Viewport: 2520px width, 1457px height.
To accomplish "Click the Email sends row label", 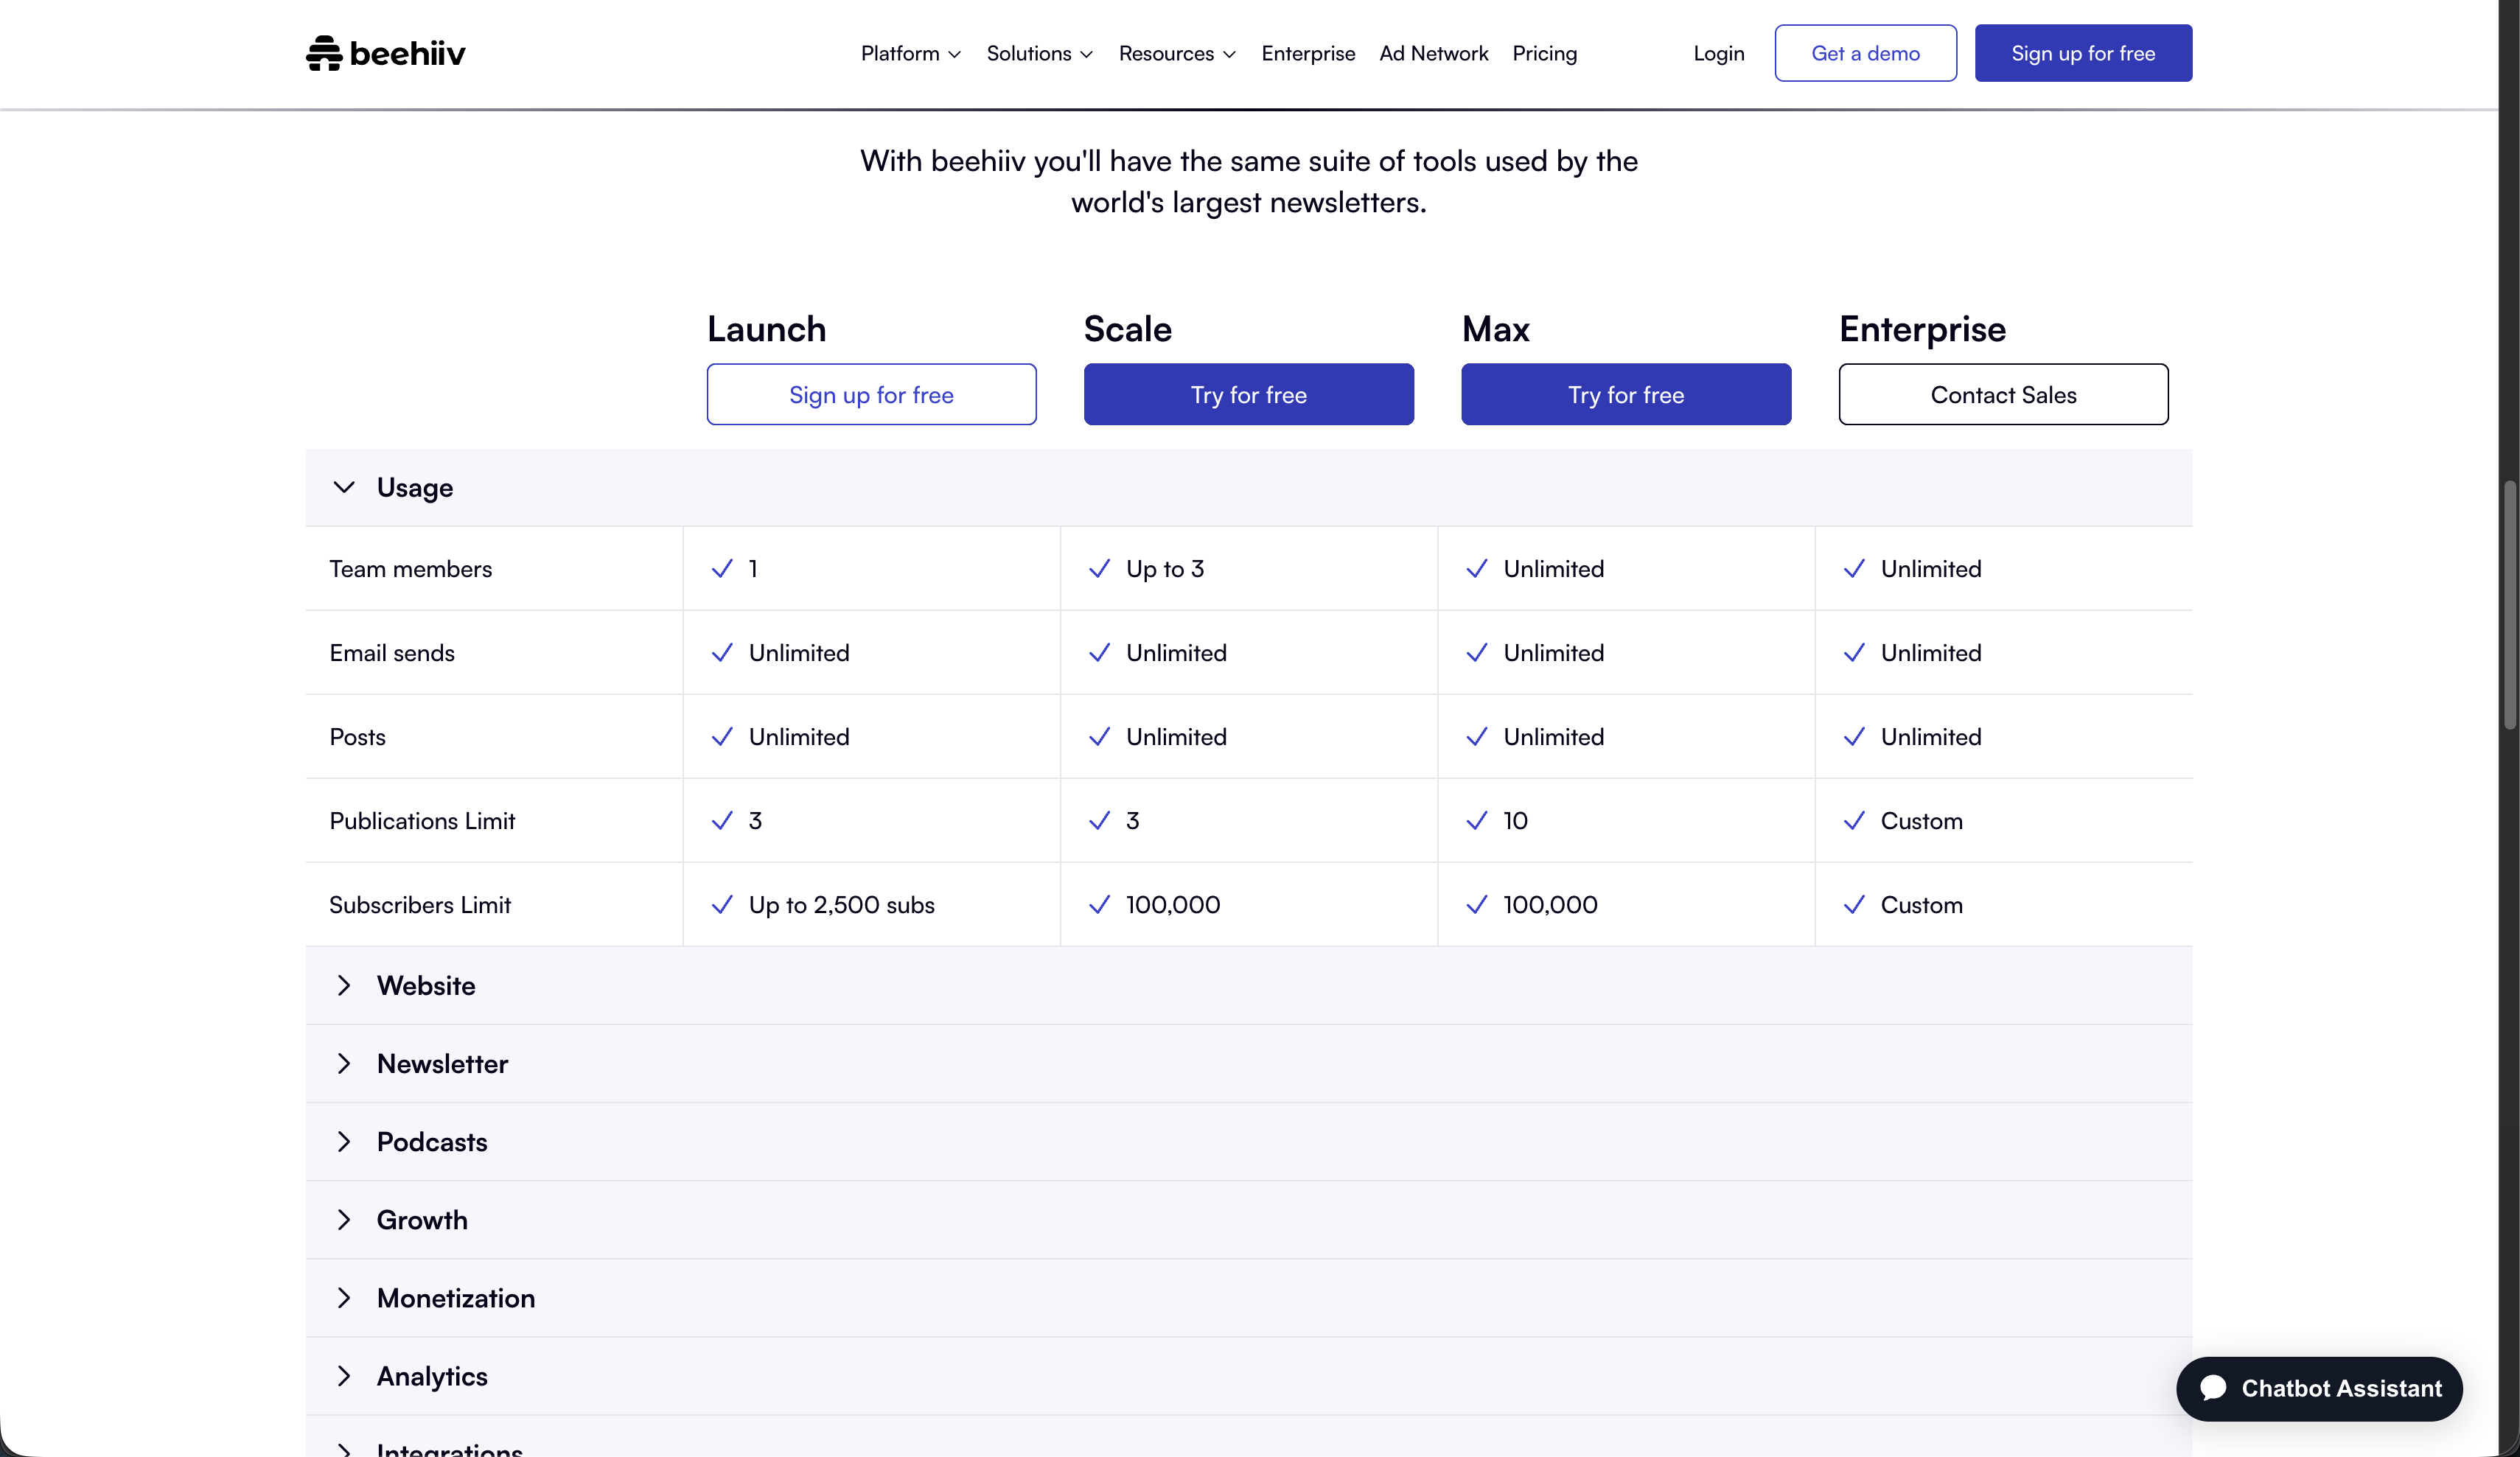I will point(392,652).
